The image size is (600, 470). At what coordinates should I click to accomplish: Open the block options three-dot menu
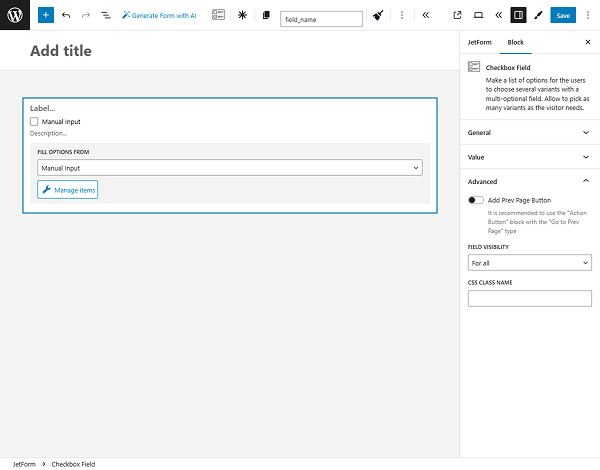click(x=402, y=15)
